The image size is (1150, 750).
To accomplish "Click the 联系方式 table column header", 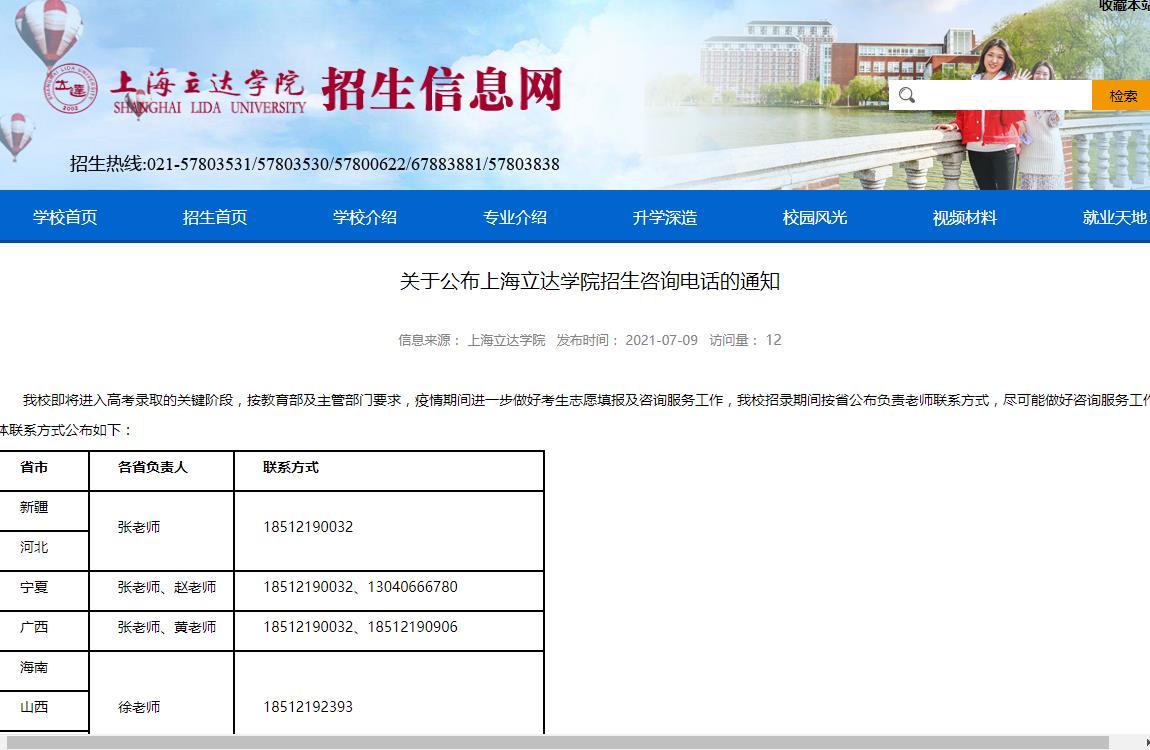I will point(291,467).
